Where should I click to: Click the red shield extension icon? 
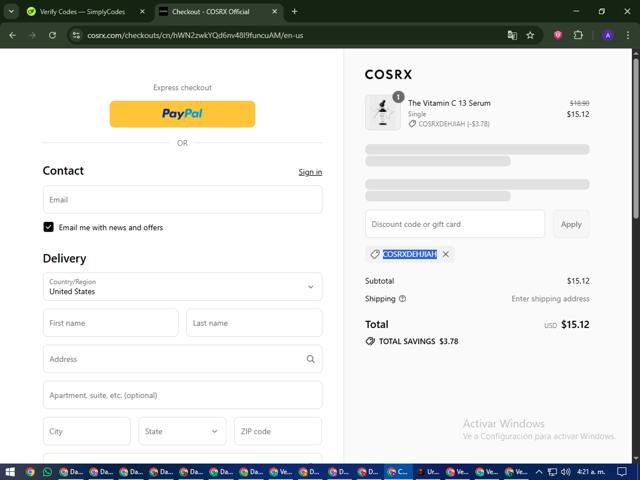[x=558, y=35]
